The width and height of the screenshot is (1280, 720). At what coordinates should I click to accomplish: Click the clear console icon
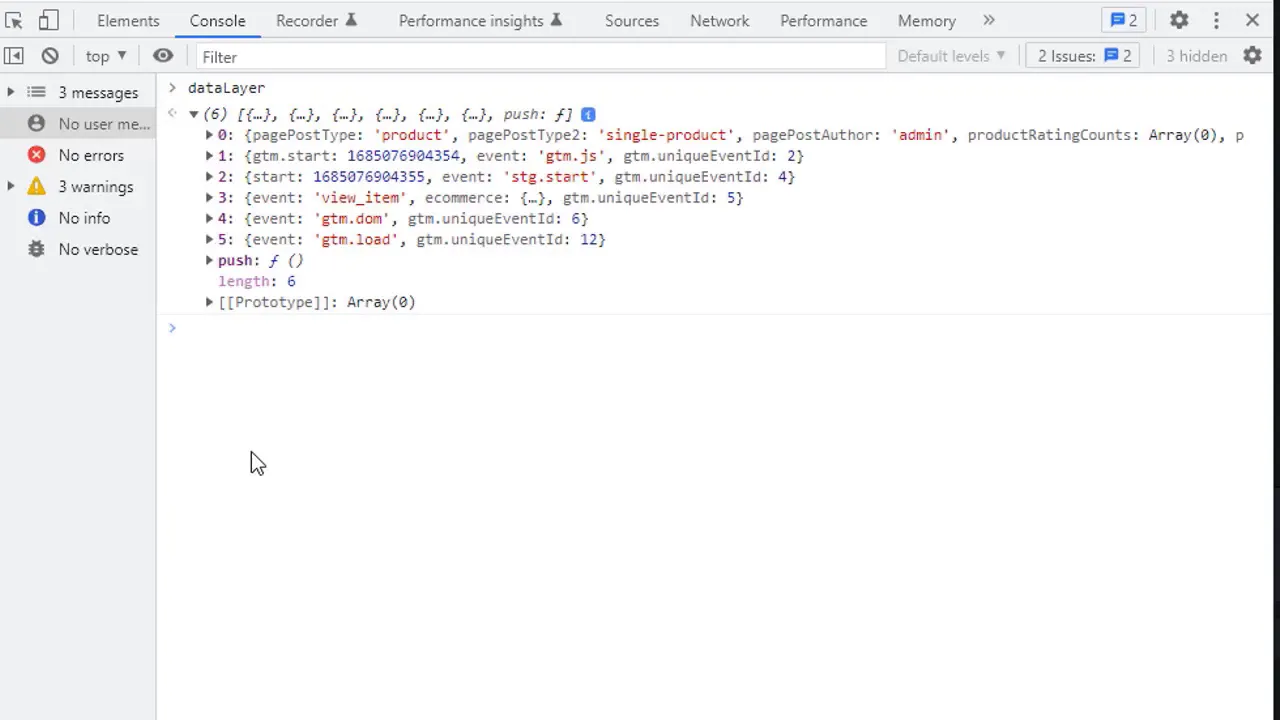tap(50, 56)
